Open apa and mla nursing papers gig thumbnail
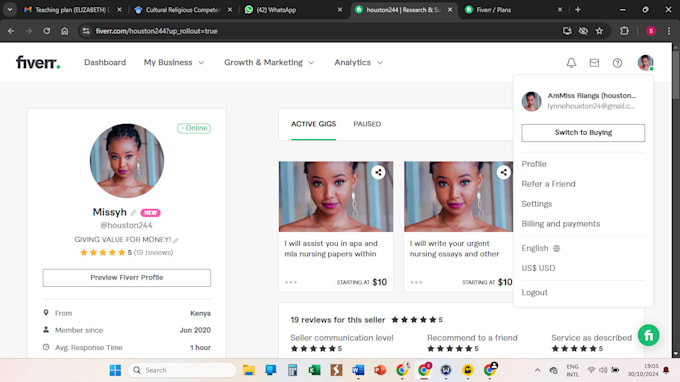This screenshot has width=680, height=382. coord(336,196)
